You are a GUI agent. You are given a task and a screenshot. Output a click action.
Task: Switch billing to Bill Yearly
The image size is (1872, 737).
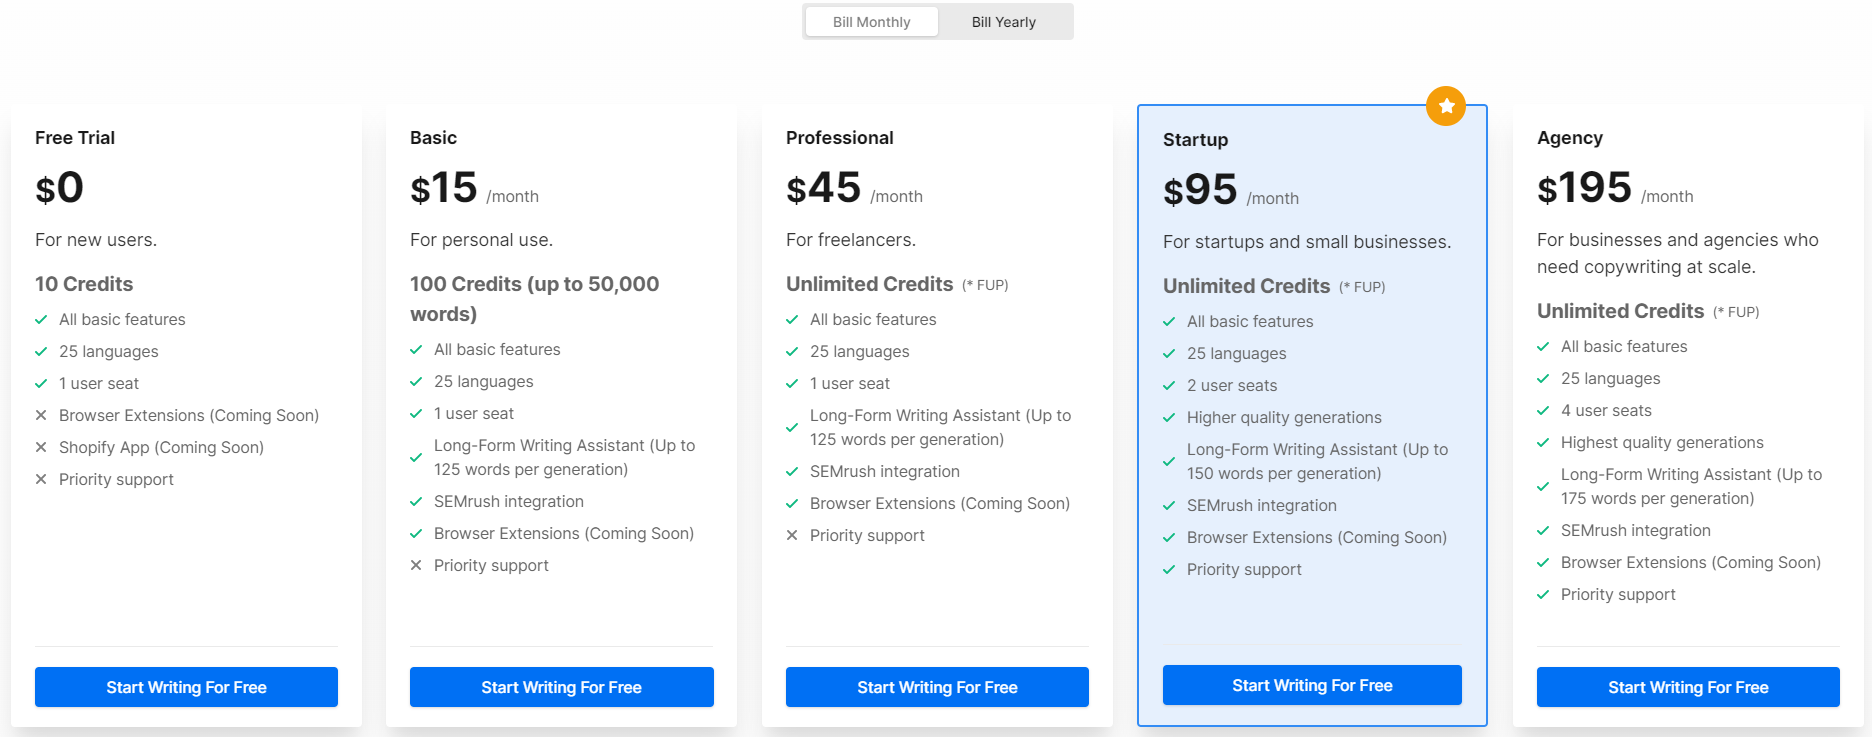point(1004,22)
